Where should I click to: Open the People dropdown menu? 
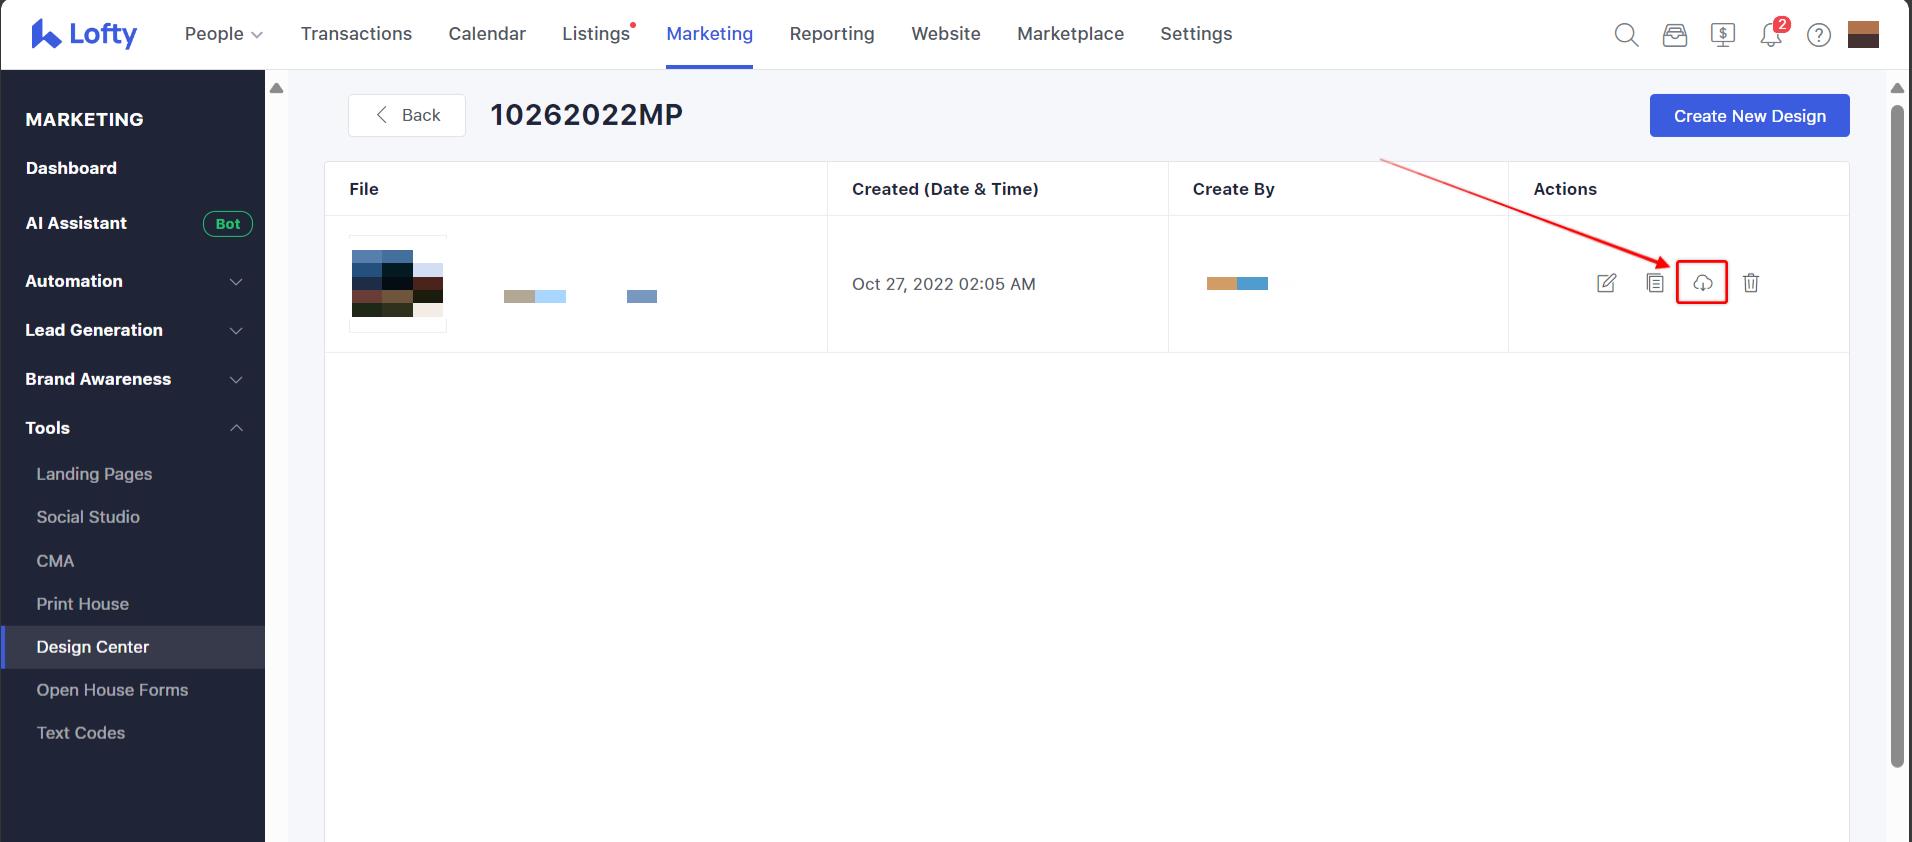[x=223, y=34]
